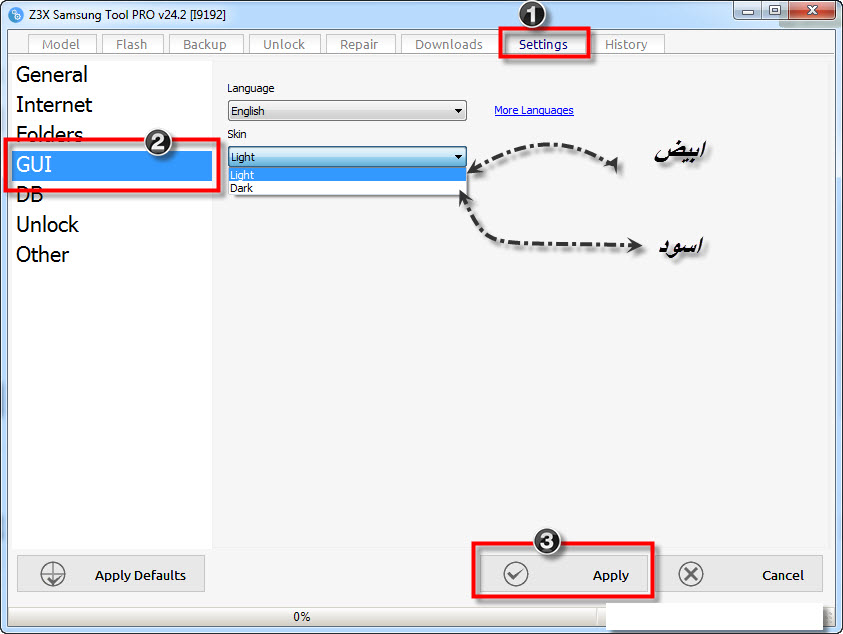Open the History tab
This screenshot has height=634, width=843.
[626, 44]
